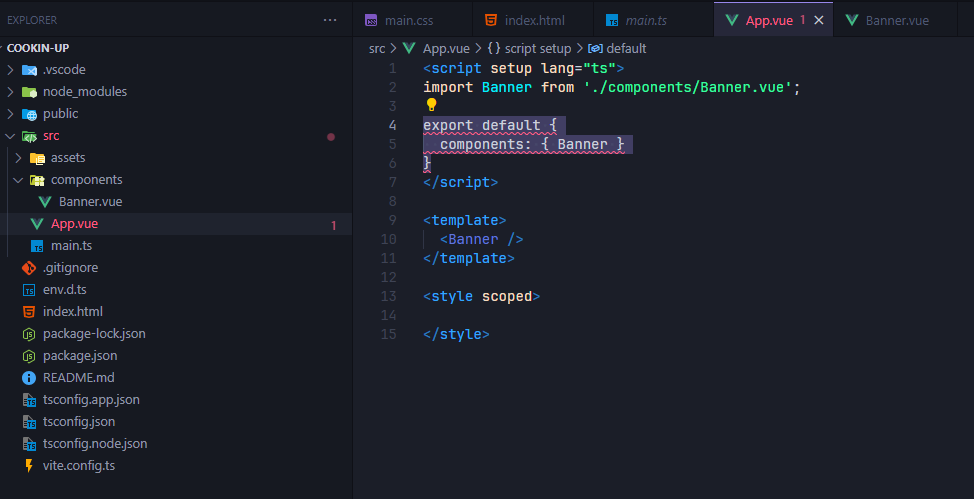Click TS icon beside env.d.ts
Viewport: 974px width, 499px height.
point(29,290)
